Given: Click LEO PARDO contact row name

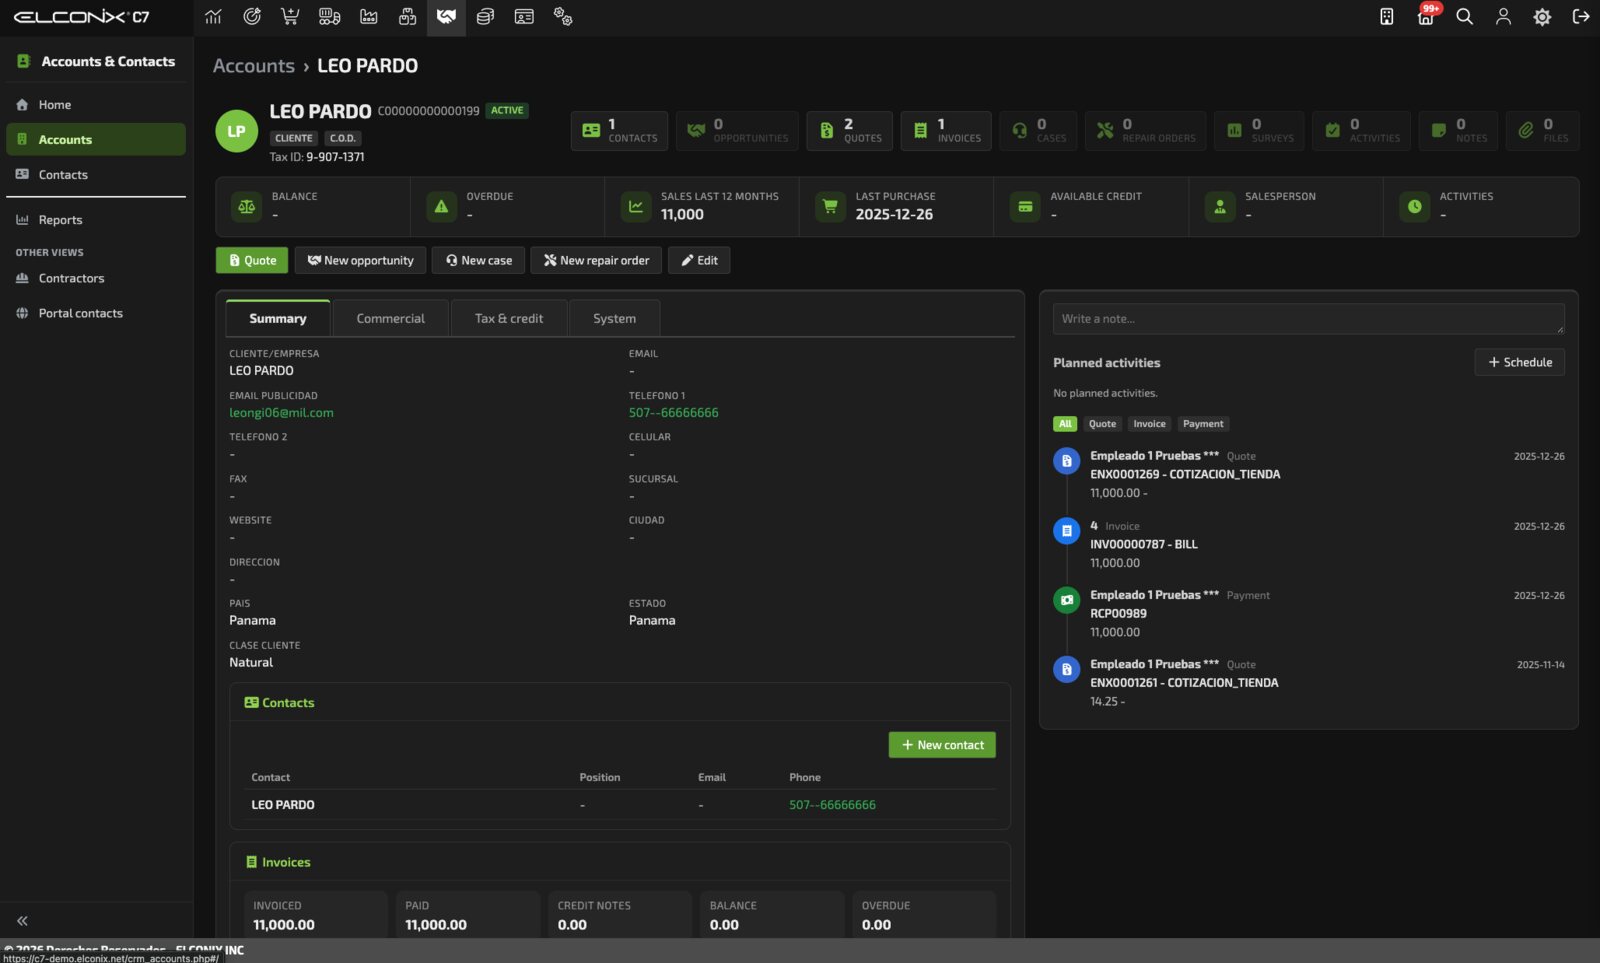Looking at the screenshot, I should [283, 805].
